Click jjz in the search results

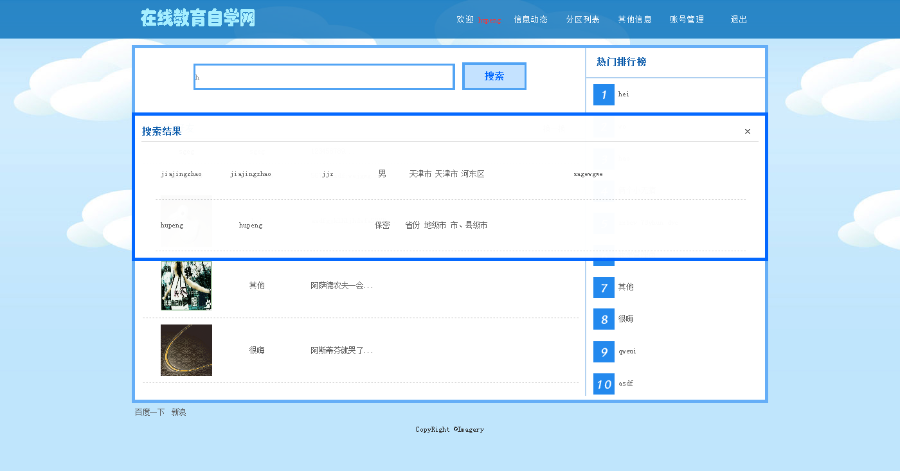coord(328,174)
